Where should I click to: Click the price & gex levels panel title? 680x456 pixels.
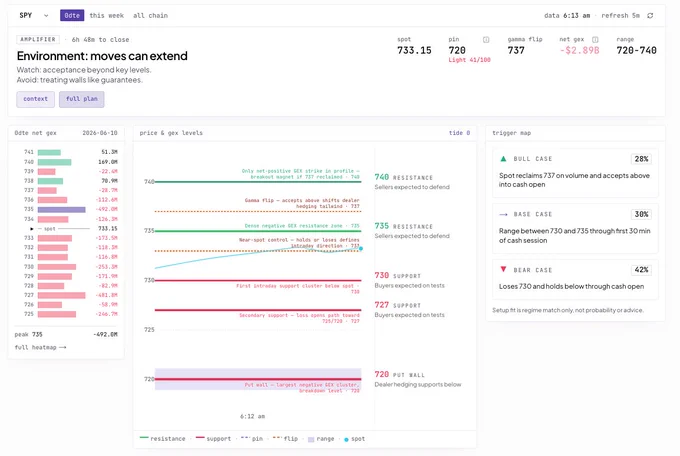click(171, 133)
